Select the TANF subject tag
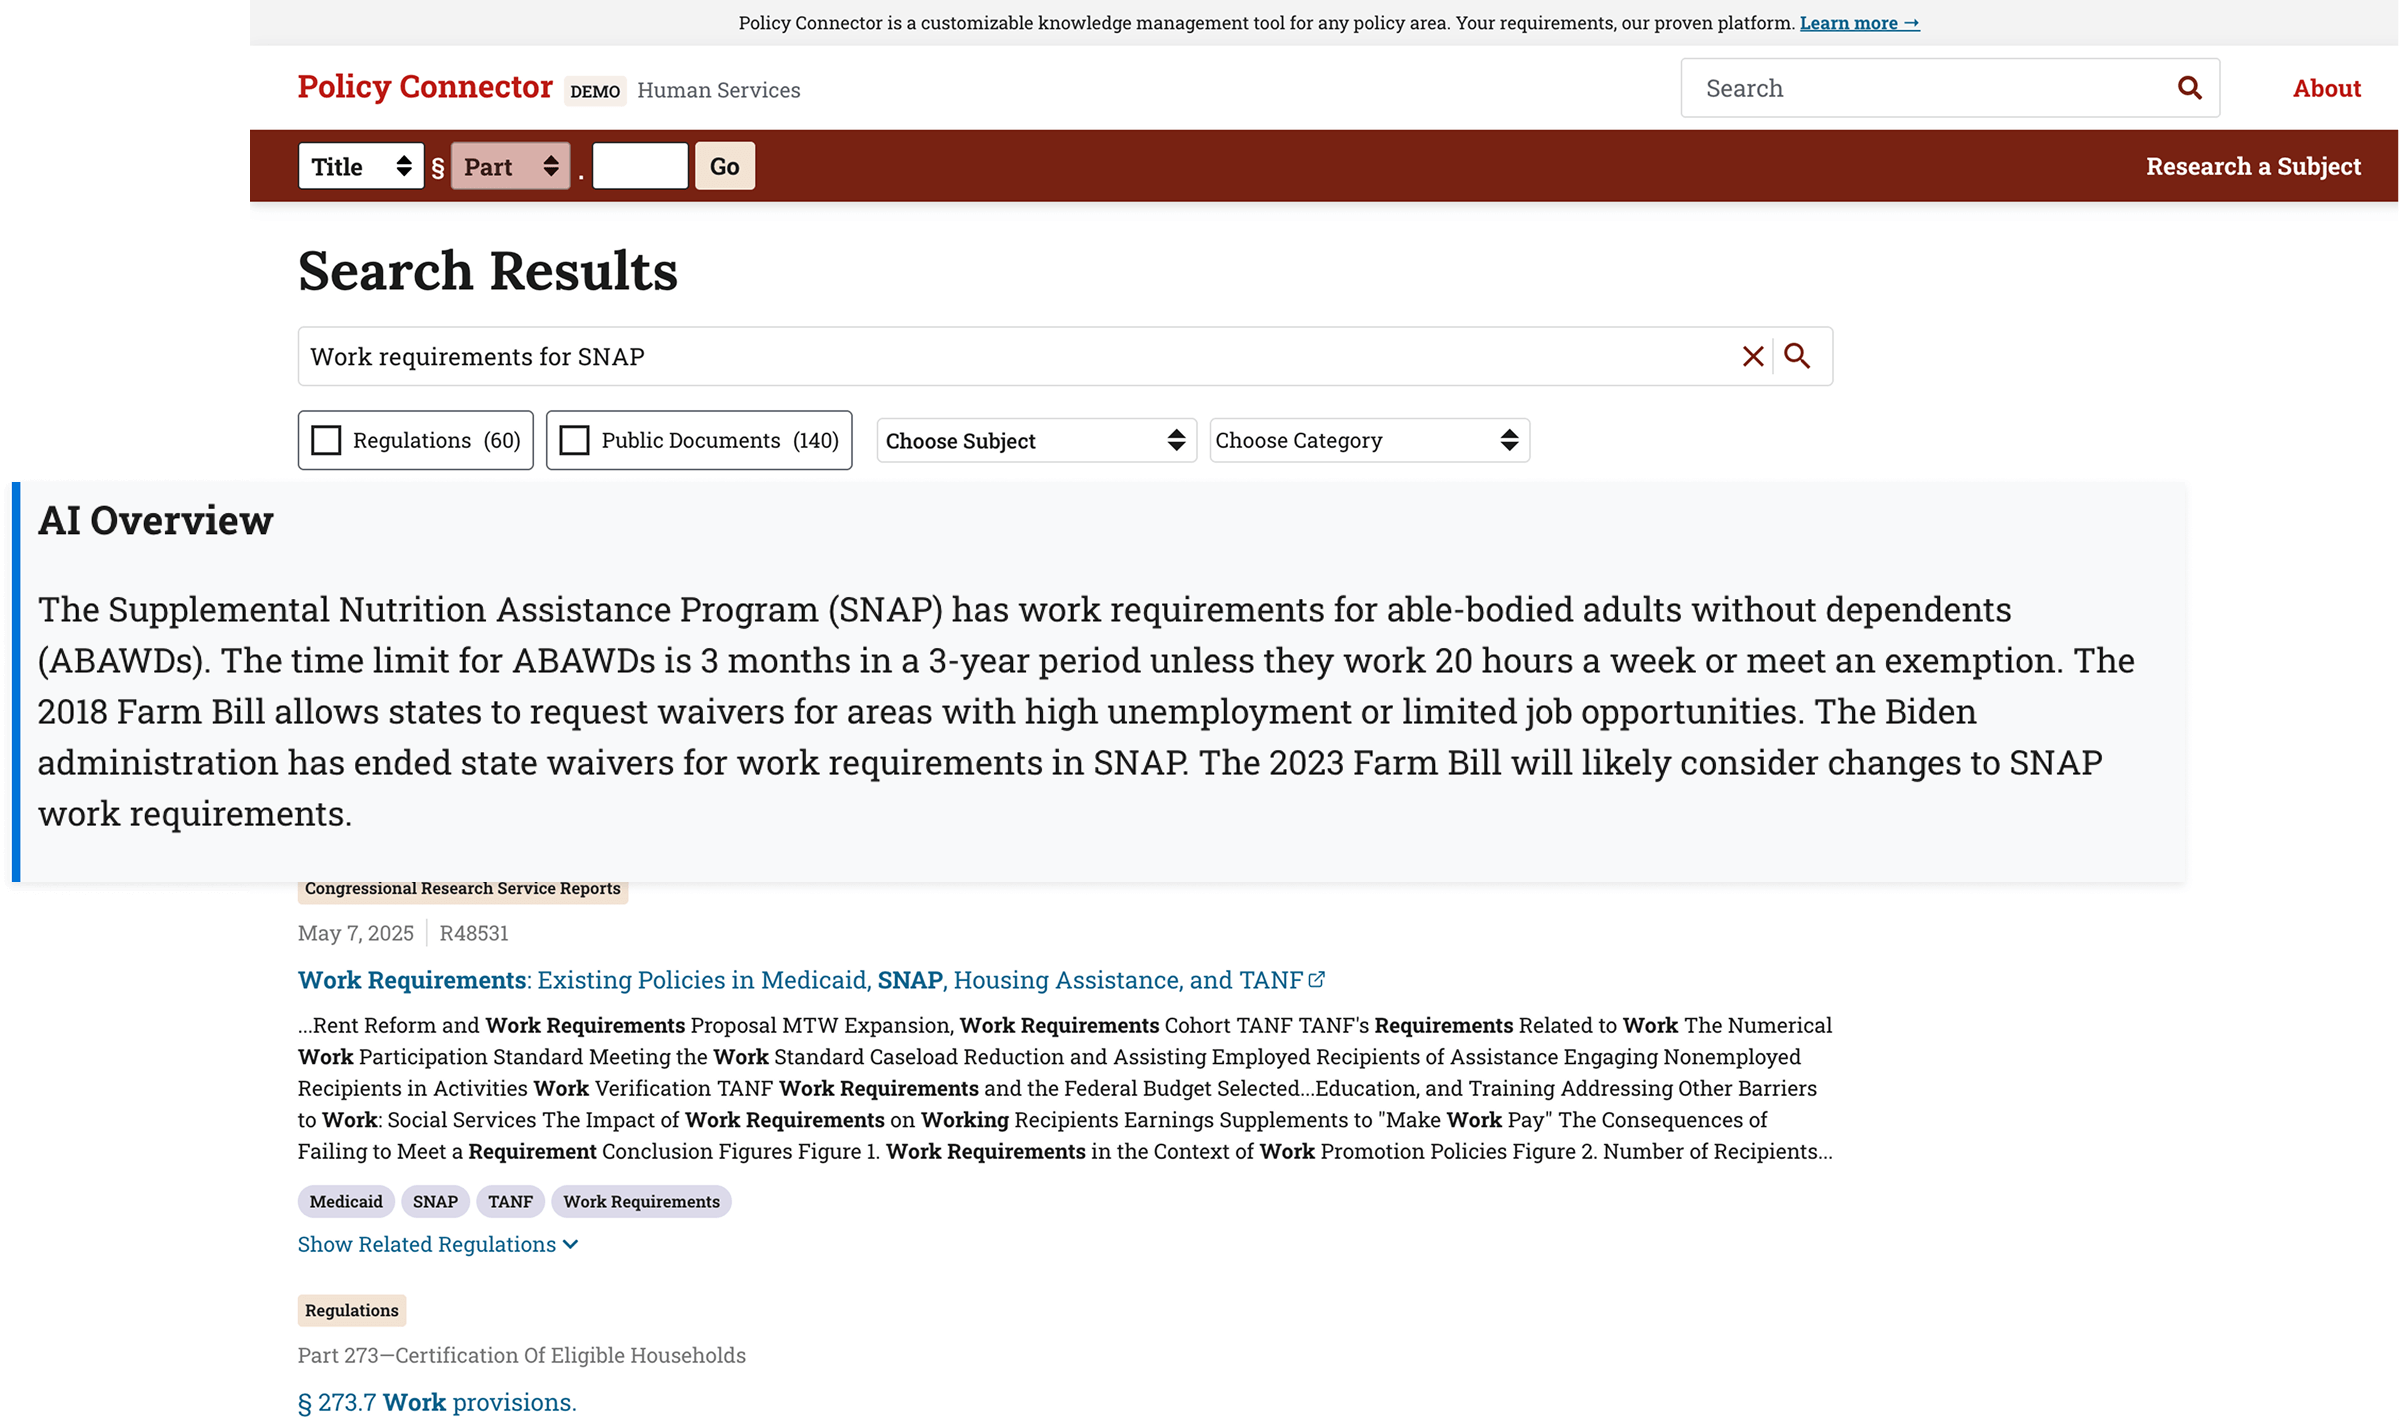 point(510,1201)
